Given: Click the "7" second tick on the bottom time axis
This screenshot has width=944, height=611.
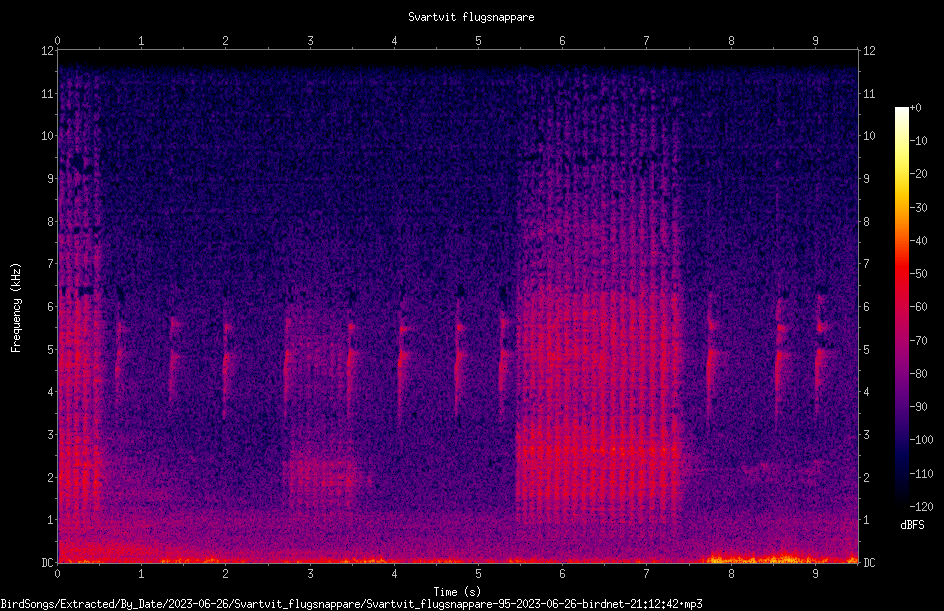Looking at the screenshot, I should 647,574.
